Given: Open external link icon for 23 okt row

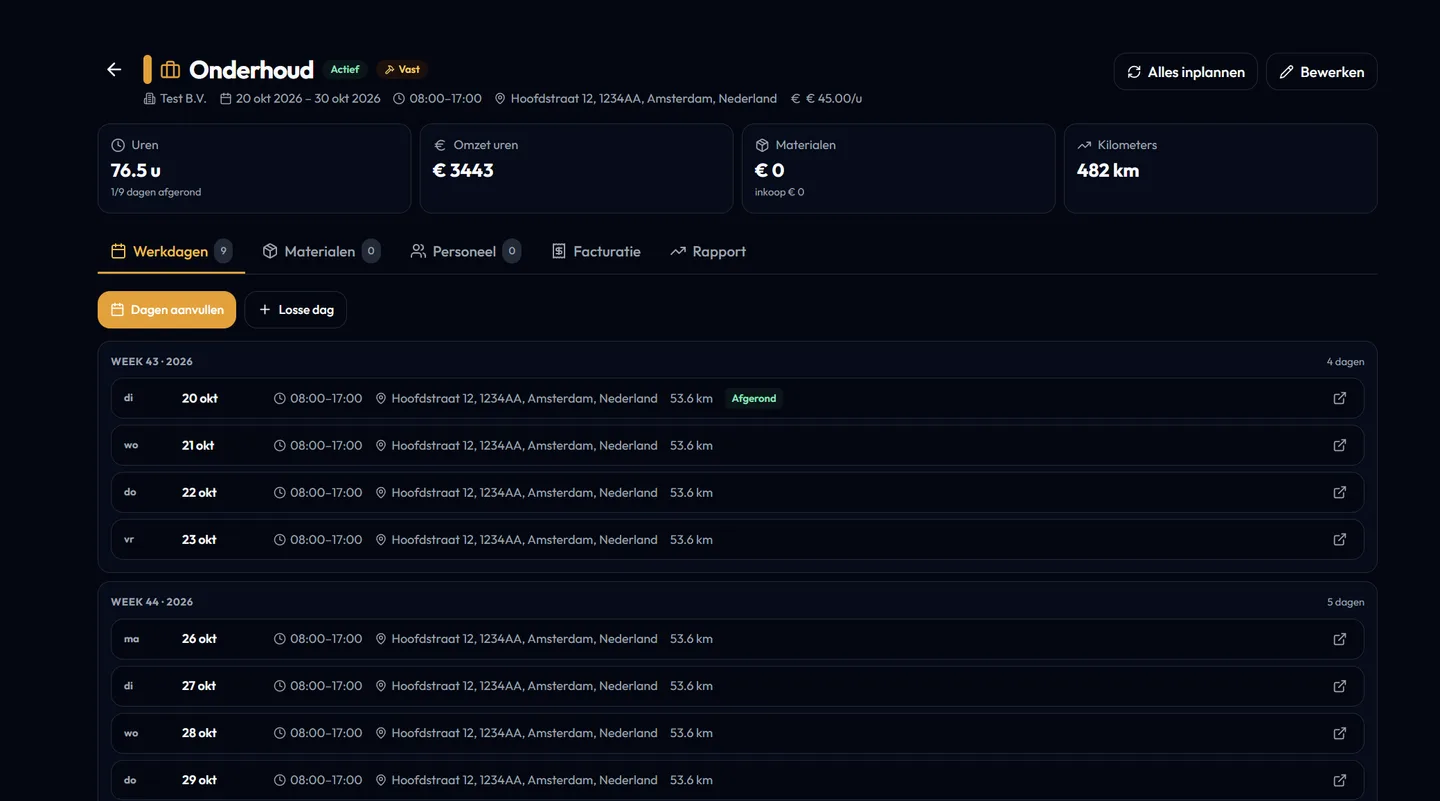Looking at the screenshot, I should pyautogui.click(x=1340, y=539).
